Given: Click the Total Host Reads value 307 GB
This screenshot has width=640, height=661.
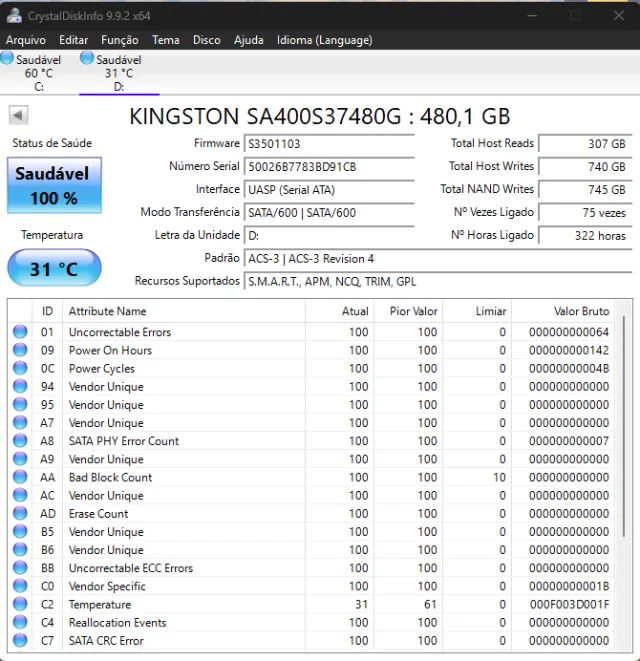Looking at the screenshot, I should coord(586,144).
